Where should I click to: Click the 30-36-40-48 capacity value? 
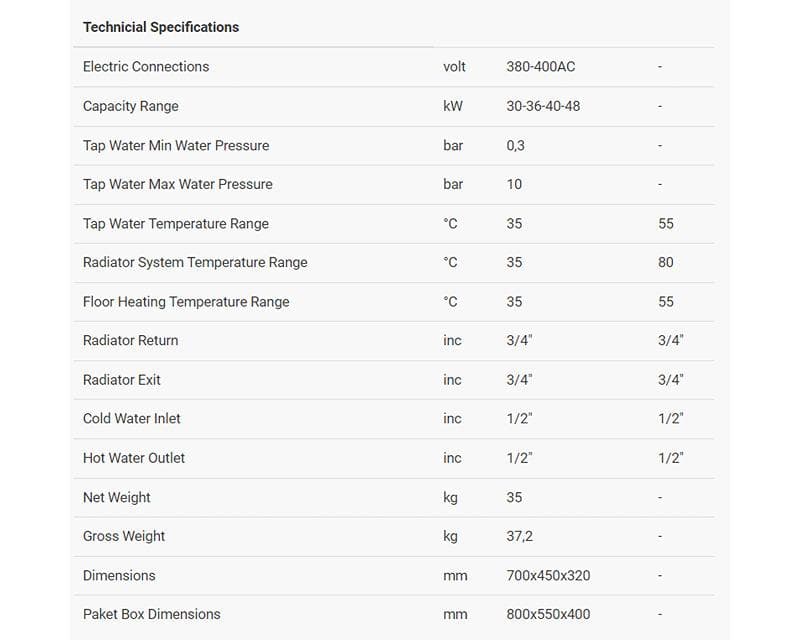point(543,106)
